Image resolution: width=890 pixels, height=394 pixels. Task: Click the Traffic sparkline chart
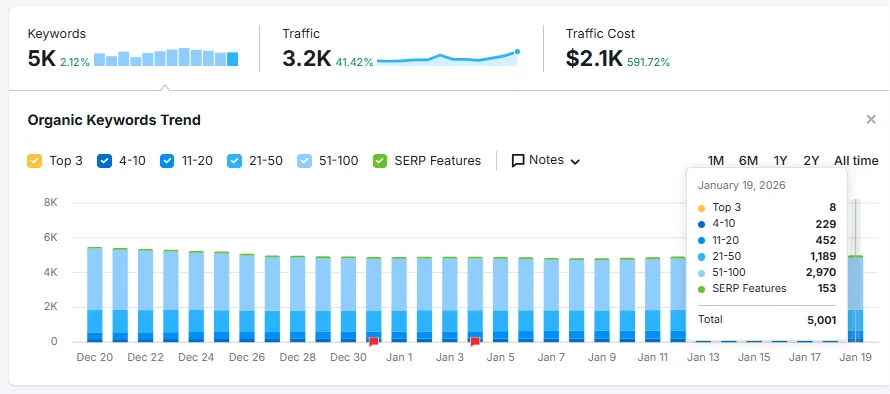click(448, 58)
